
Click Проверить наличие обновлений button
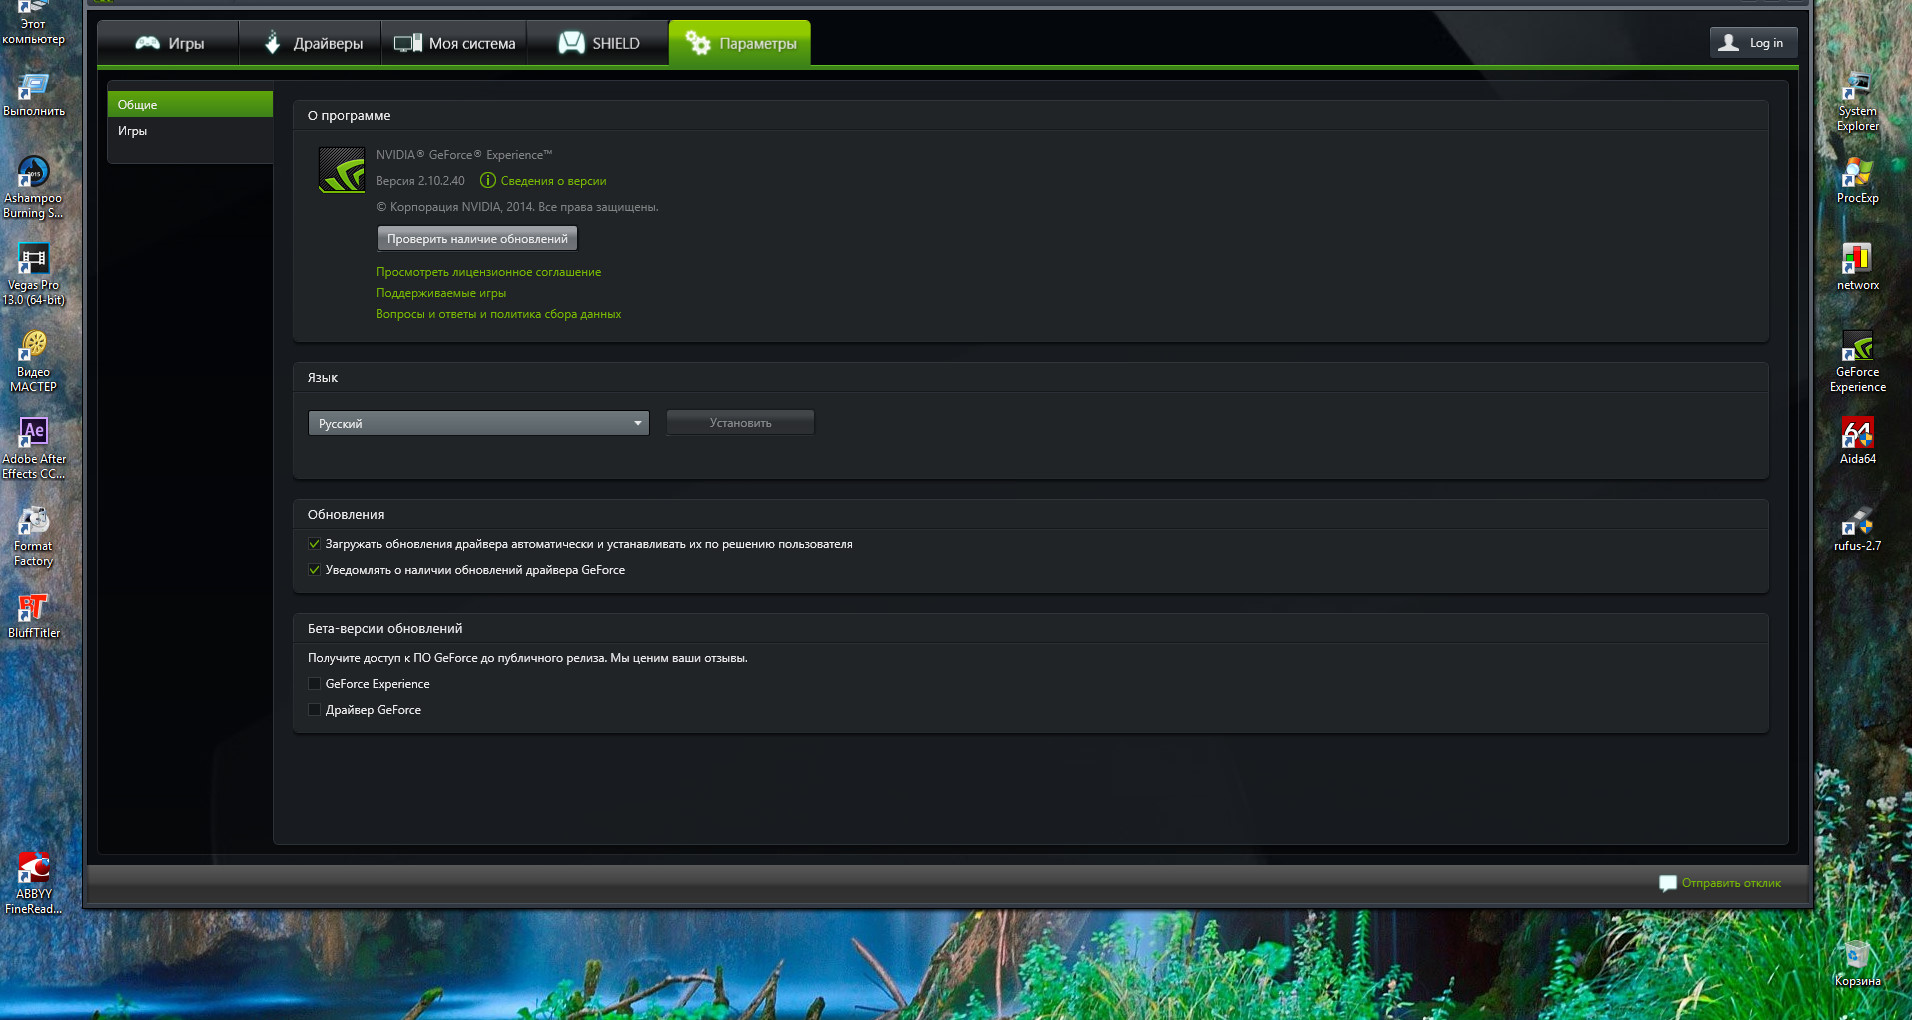[x=477, y=239]
